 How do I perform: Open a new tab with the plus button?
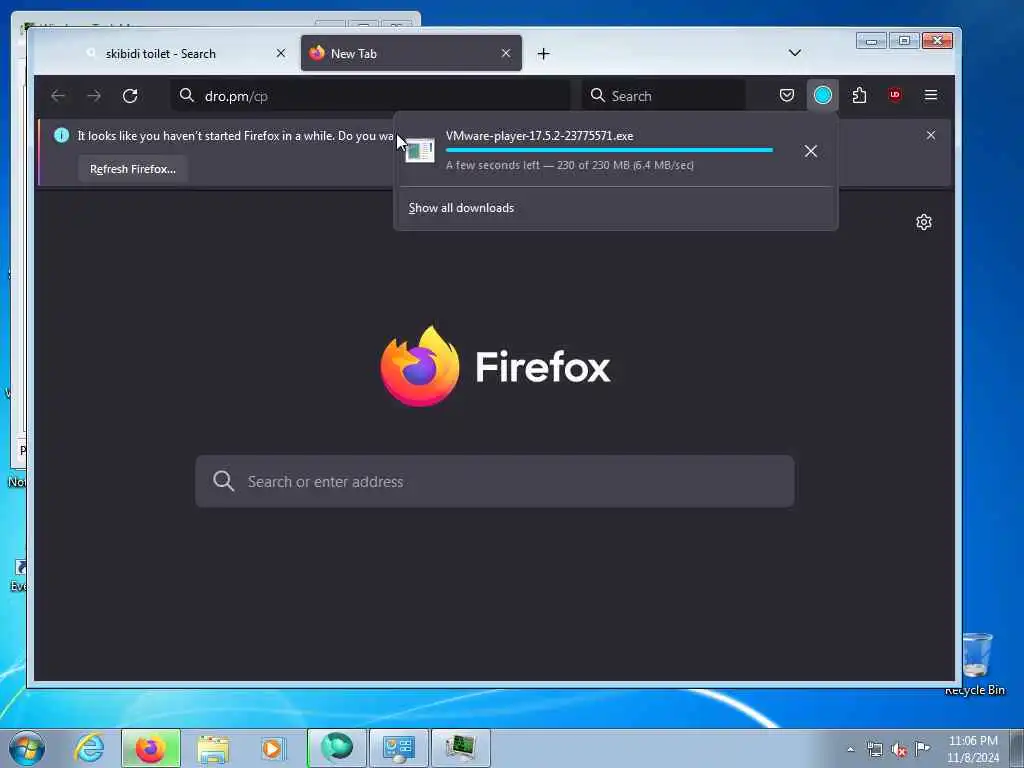click(x=543, y=54)
